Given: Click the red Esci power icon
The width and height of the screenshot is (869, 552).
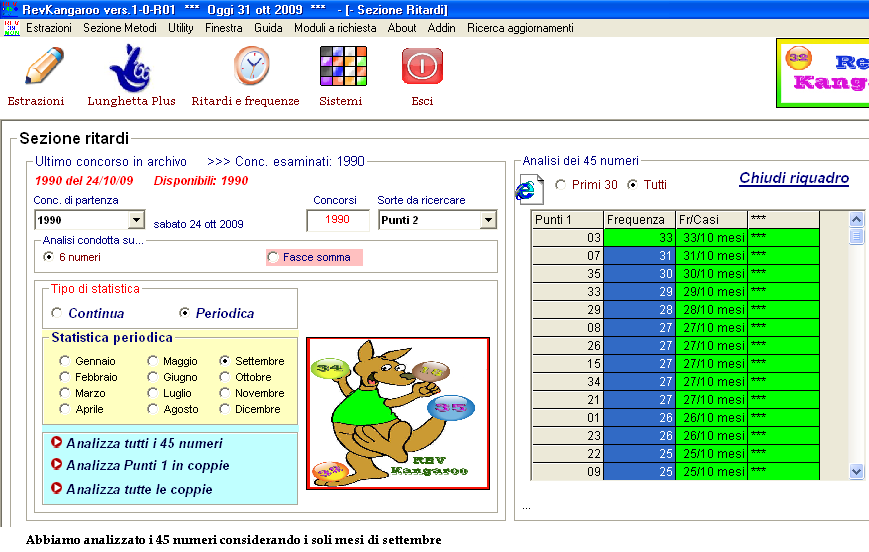Looking at the screenshot, I should pyautogui.click(x=422, y=66).
